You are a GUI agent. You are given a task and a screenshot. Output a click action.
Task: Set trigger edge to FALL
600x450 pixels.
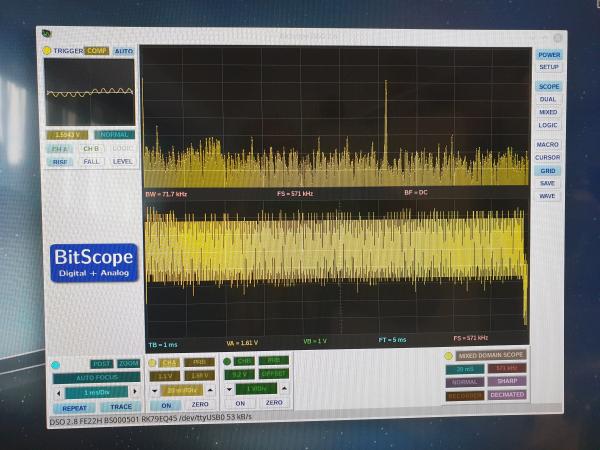tap(91, 161)
